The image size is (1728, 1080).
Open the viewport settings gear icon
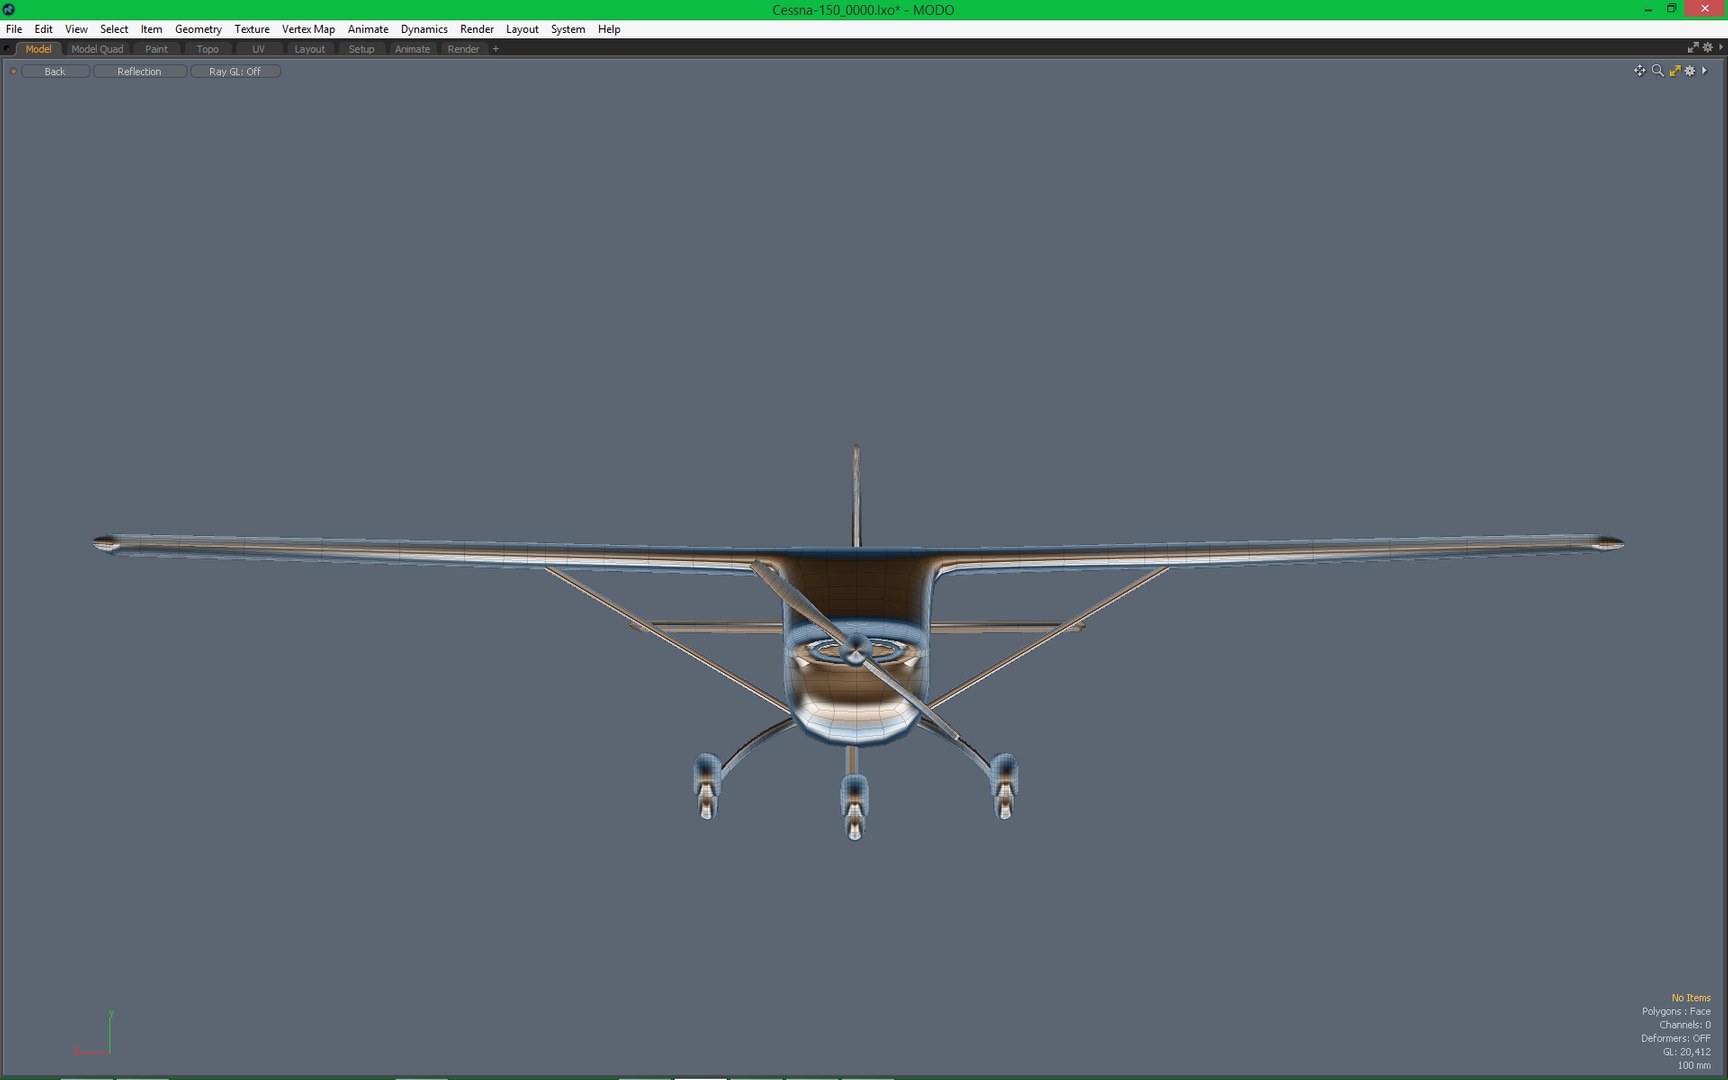coord(1690,71)
